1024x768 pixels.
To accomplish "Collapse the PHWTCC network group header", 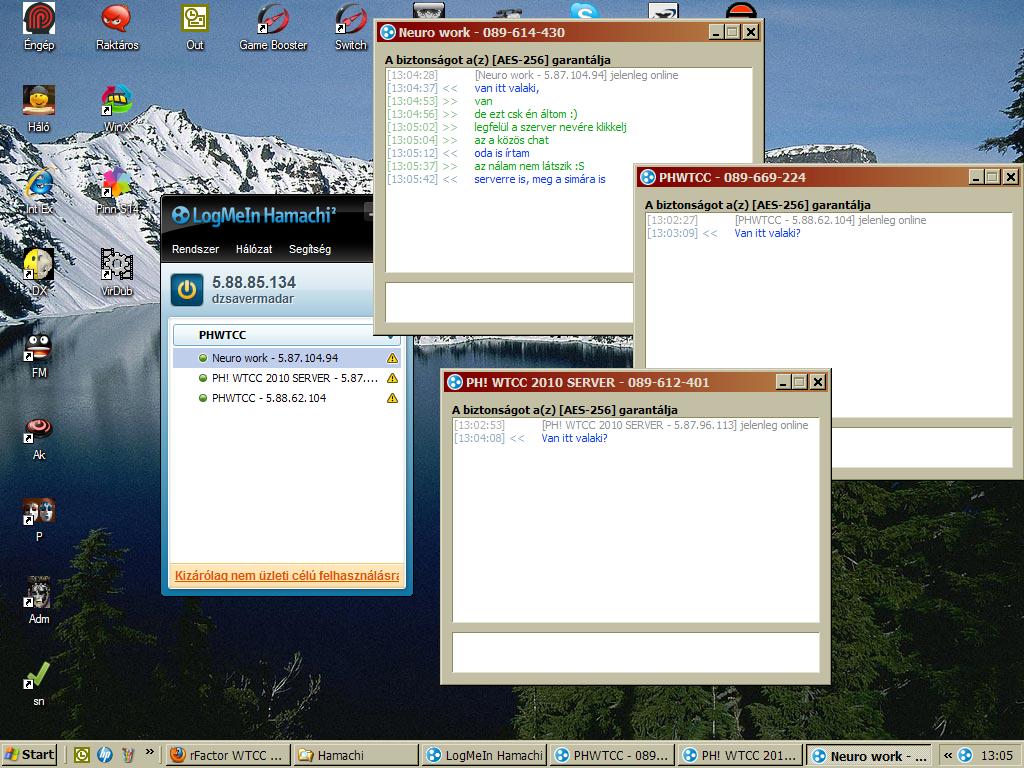I will point(286,335).
